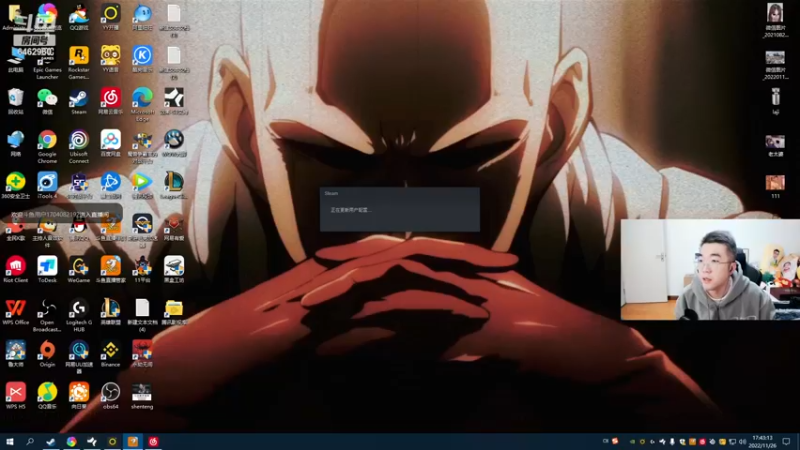Open the Windows Start menu
The image size is (800, 450).
tap(10, 441)
